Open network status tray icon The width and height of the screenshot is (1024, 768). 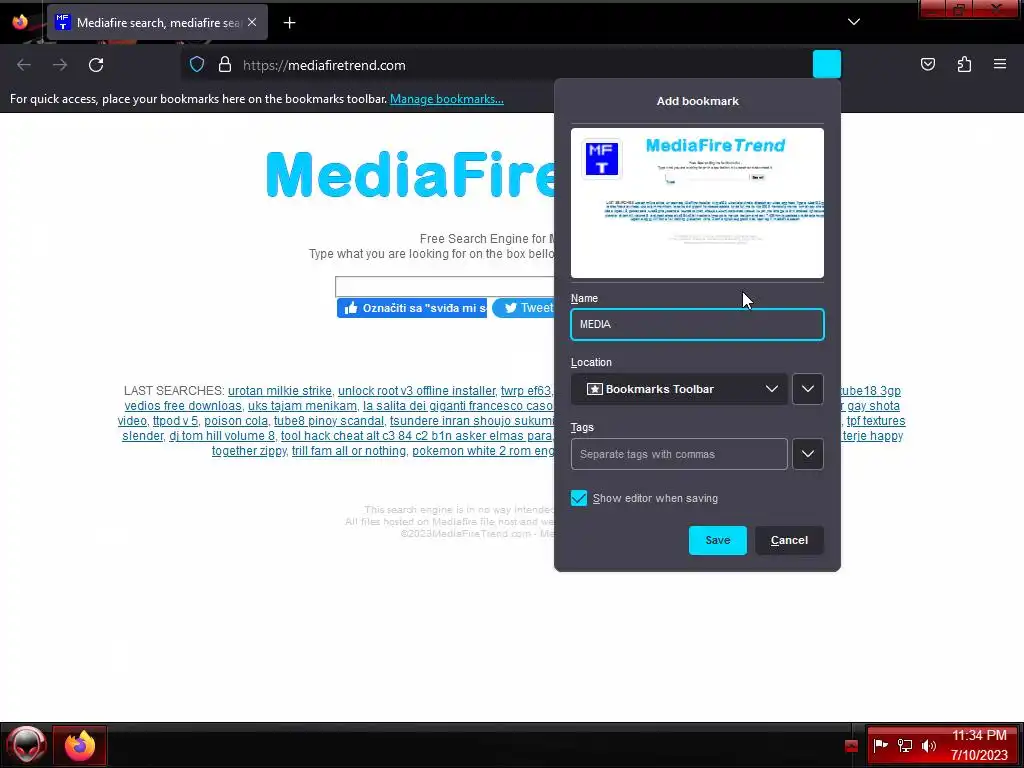(904, 745)
